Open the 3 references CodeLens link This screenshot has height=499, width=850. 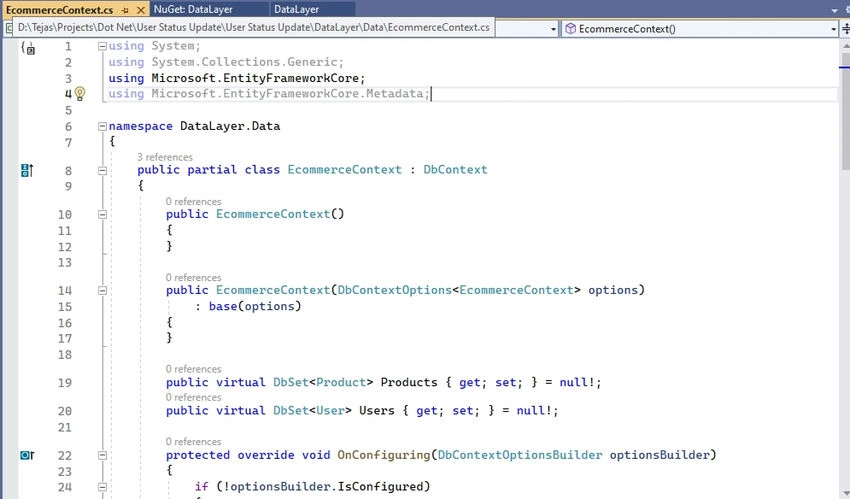point(165,157)
